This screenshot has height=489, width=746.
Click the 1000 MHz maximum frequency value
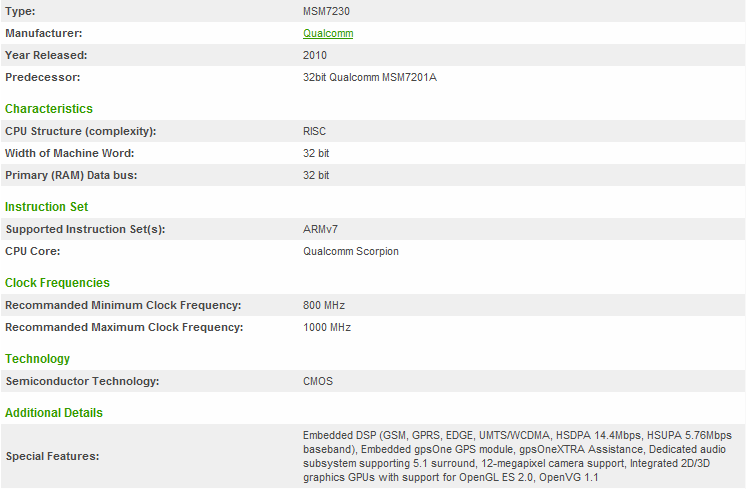(x=327, y=327)
